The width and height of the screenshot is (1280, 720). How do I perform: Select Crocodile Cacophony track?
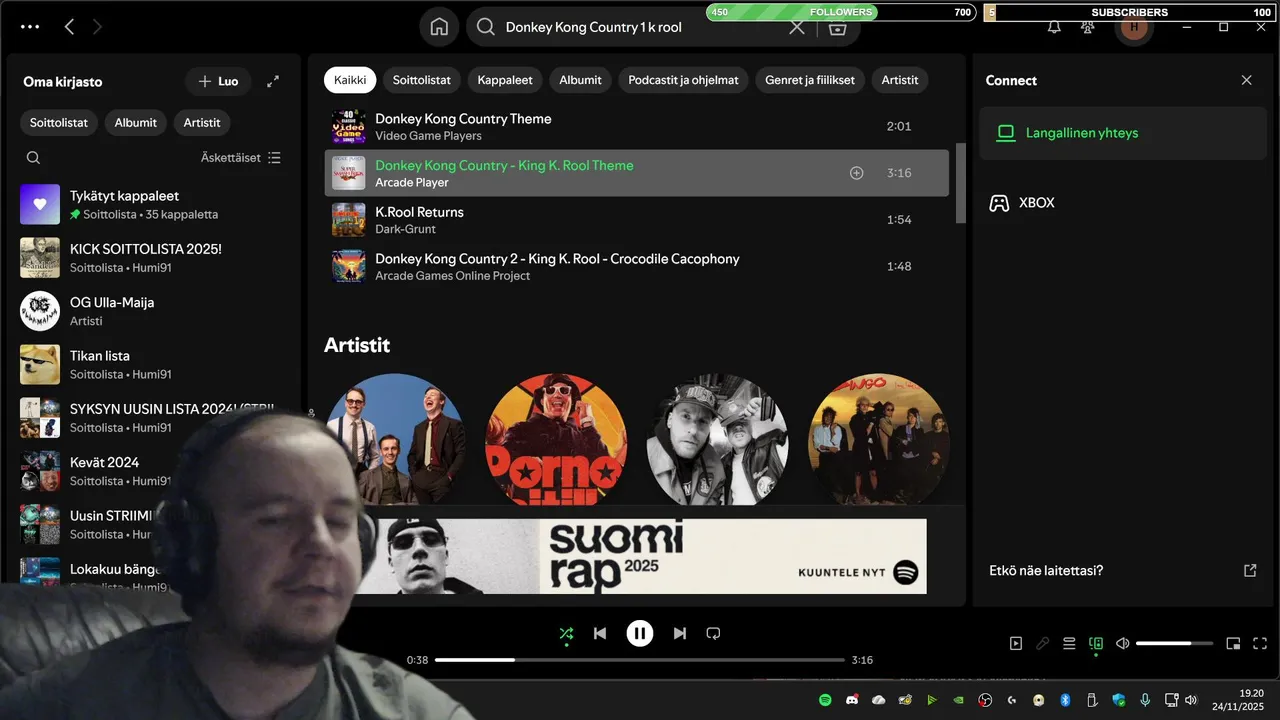[x=636, y=266]
